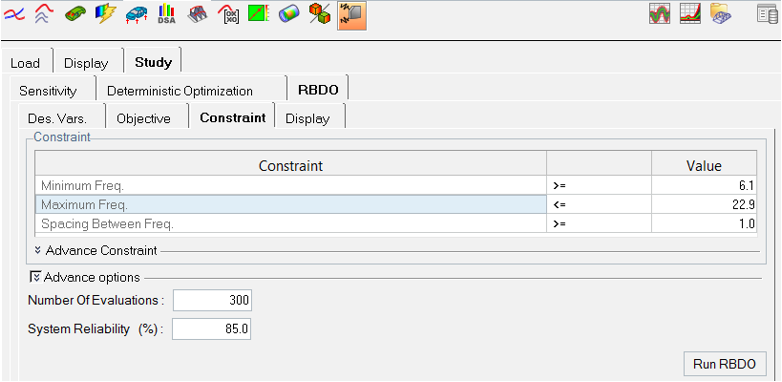Switch to the Sensitivity tab
This screenshot has width=782, height=382.
click(x=48, y=91)
